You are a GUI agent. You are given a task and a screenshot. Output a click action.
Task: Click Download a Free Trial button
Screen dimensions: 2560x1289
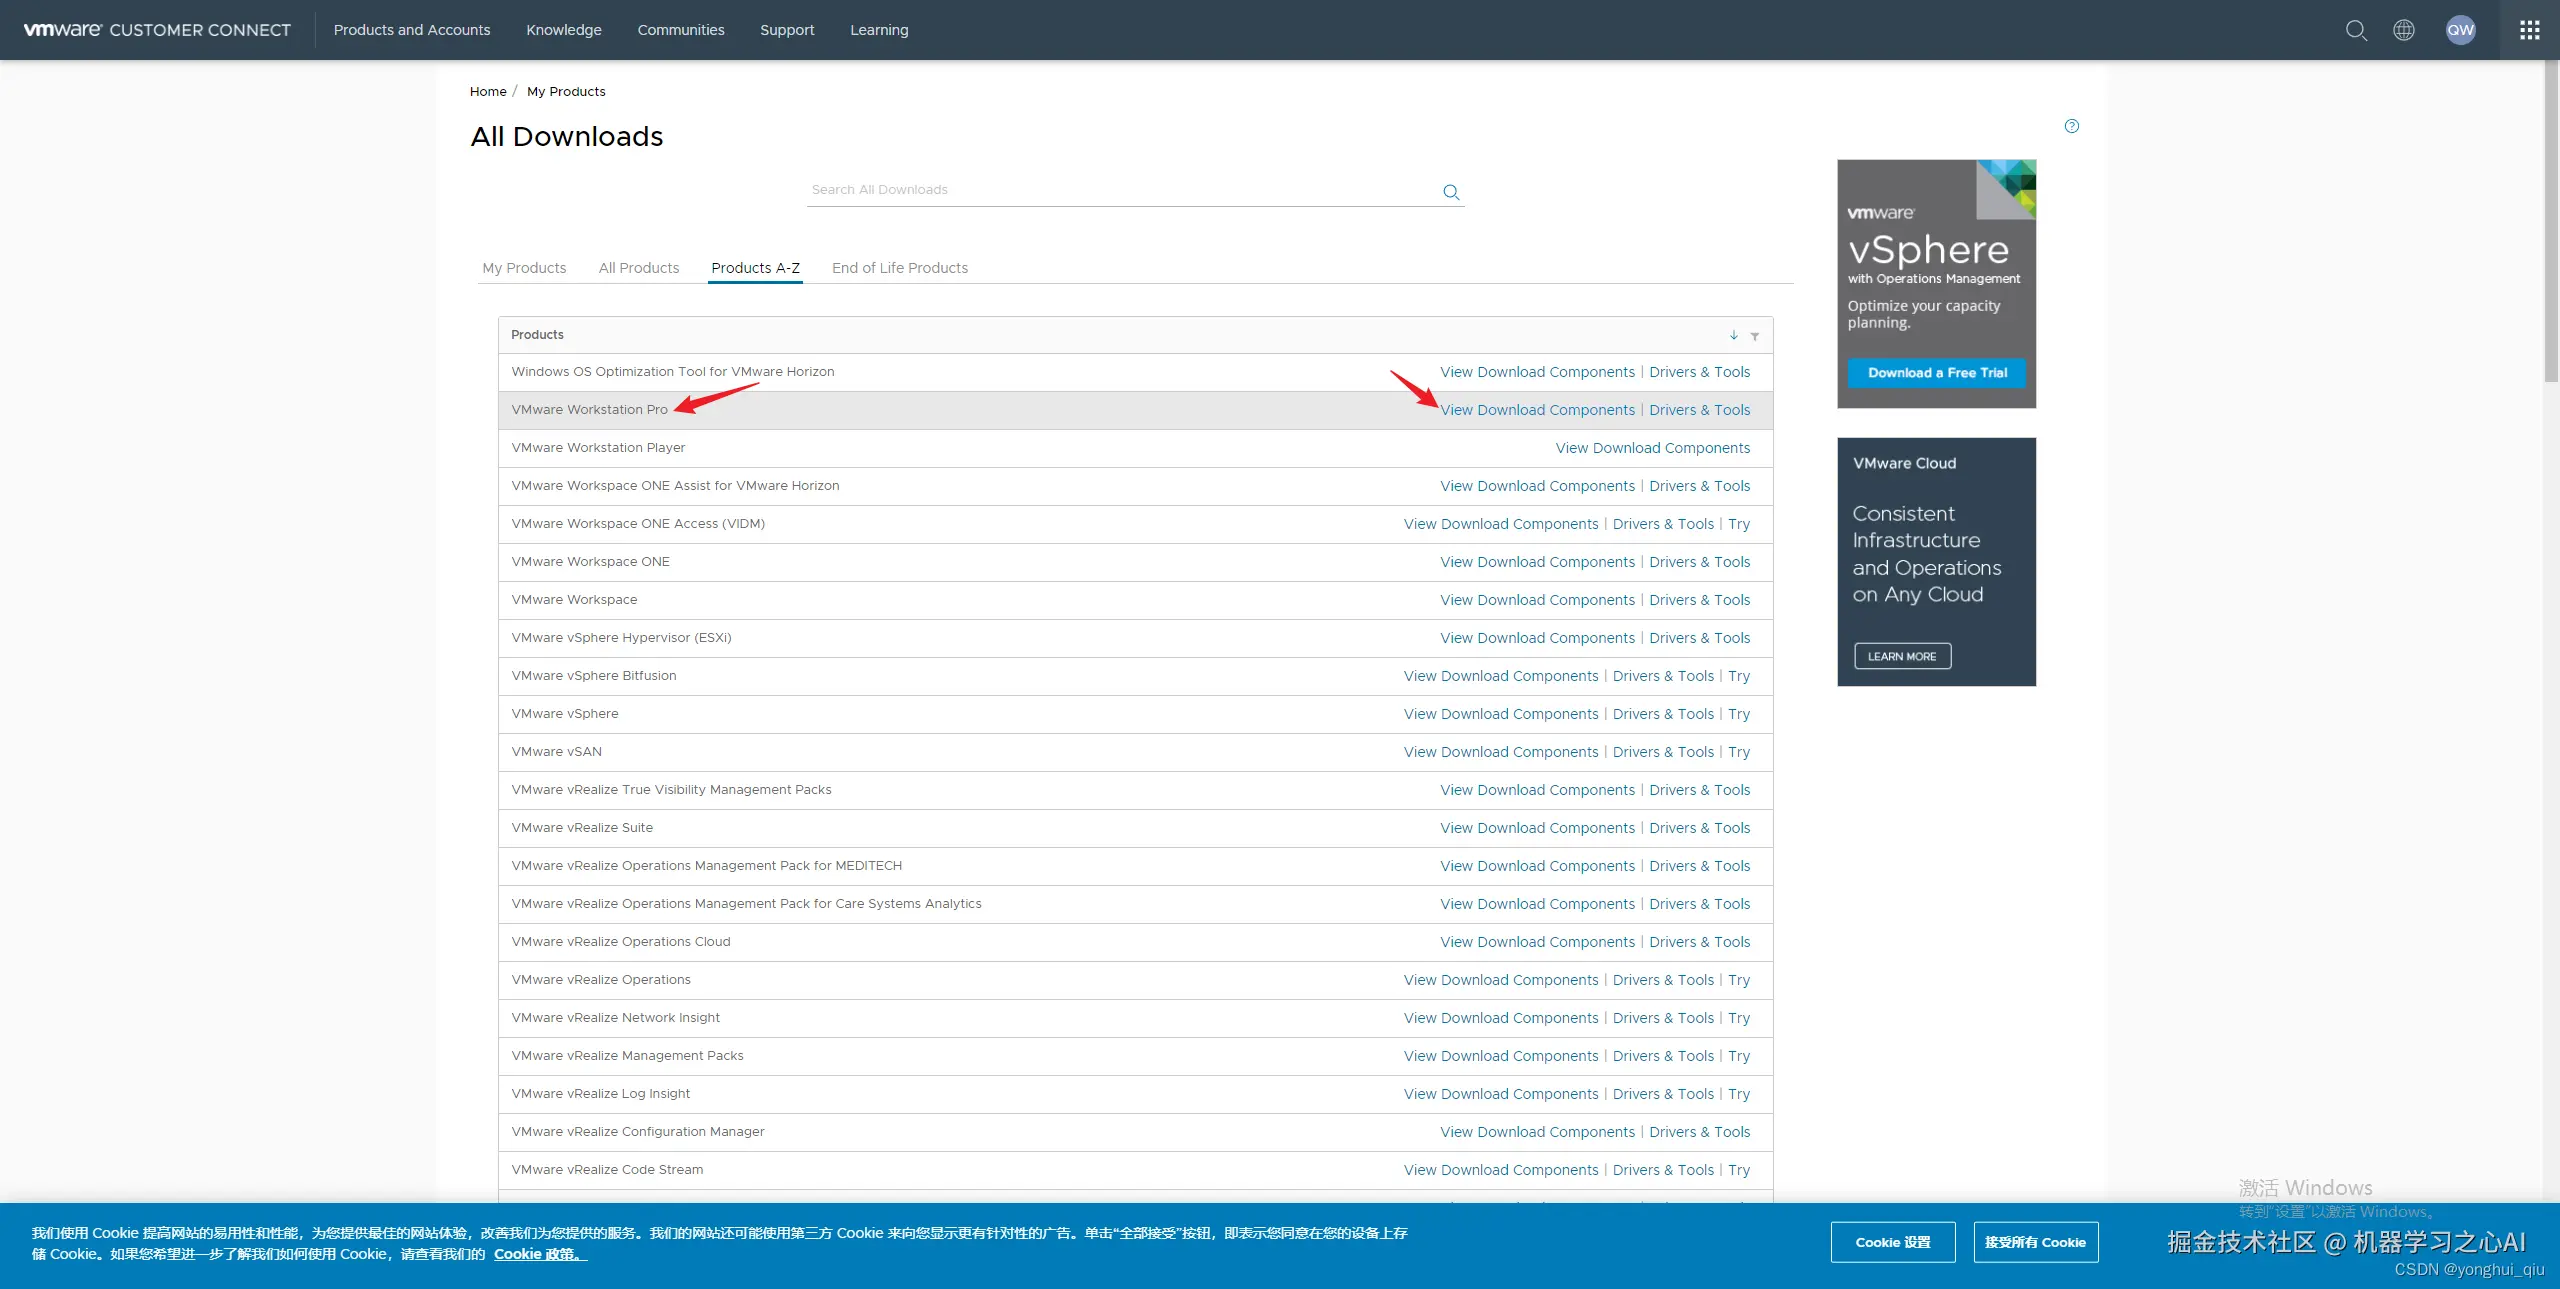[1937, 373]
